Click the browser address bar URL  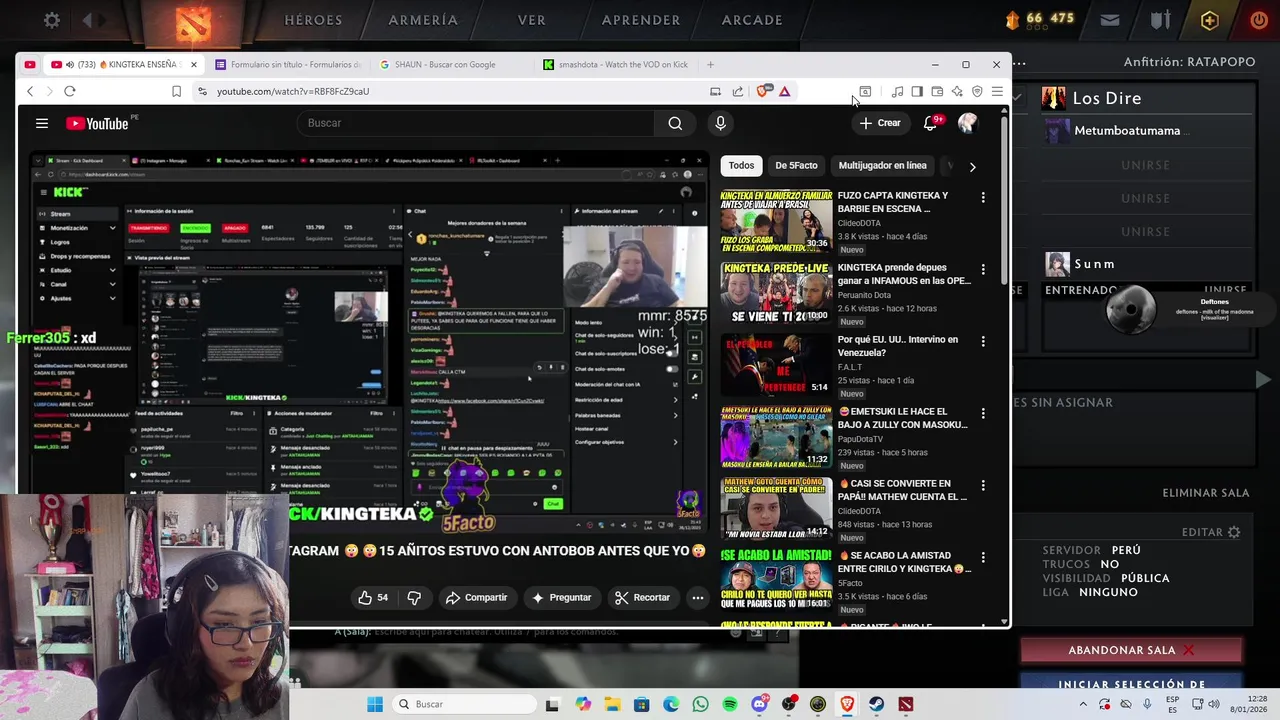pos(293,91)
